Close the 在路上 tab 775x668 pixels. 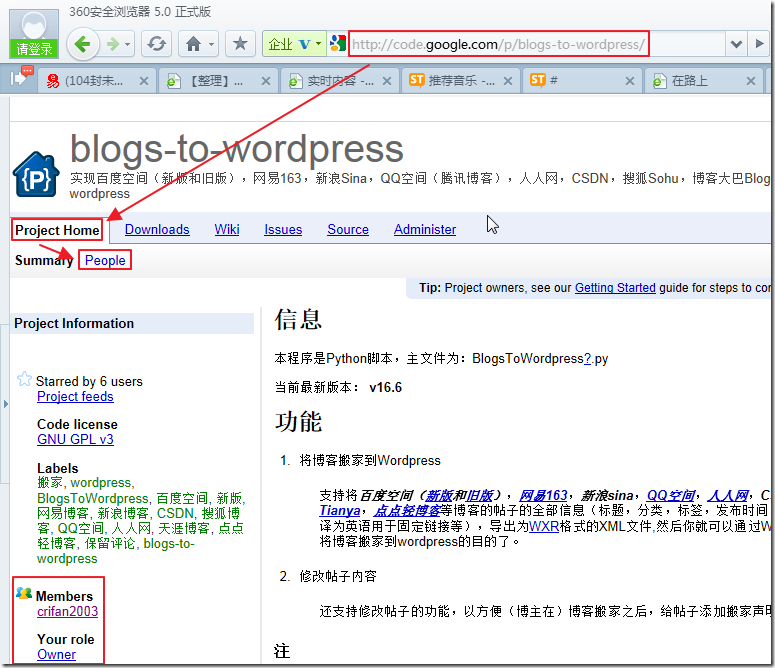[751, 81]
